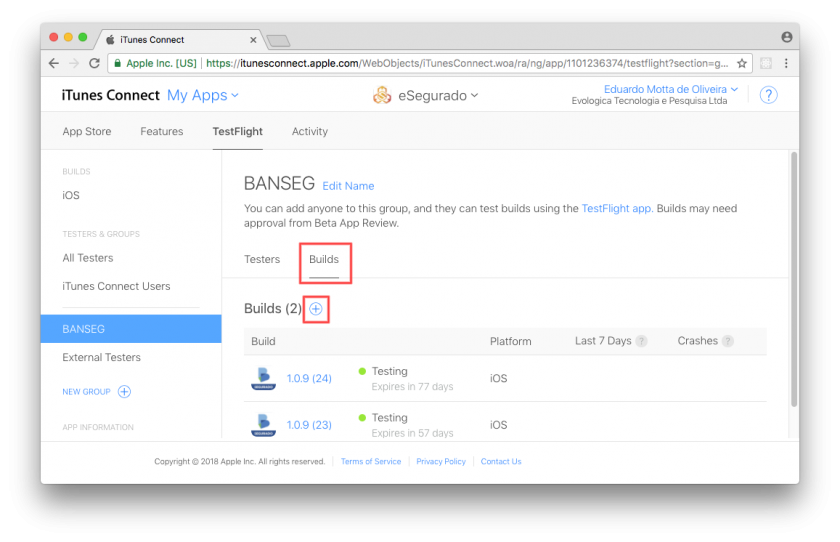Click the browser reload icon
Screen dimensions: 840x542
94,63
